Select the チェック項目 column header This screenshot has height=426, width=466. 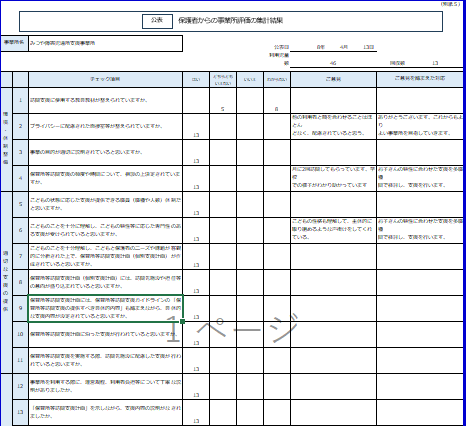tap(106, 80)
